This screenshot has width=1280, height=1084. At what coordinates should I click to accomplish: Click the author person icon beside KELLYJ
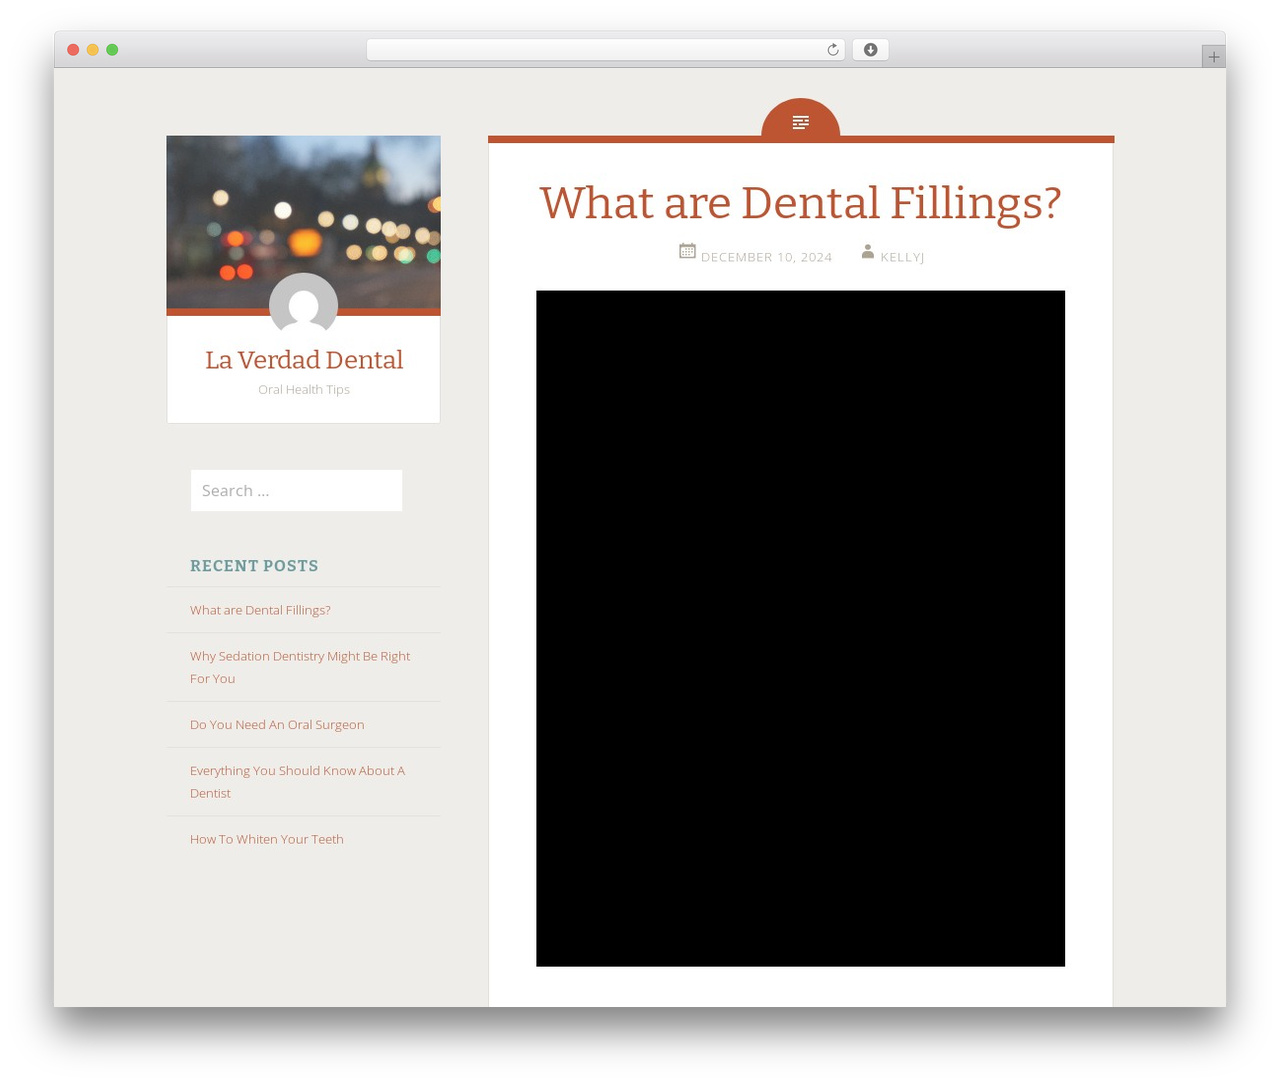pos(868,252)
